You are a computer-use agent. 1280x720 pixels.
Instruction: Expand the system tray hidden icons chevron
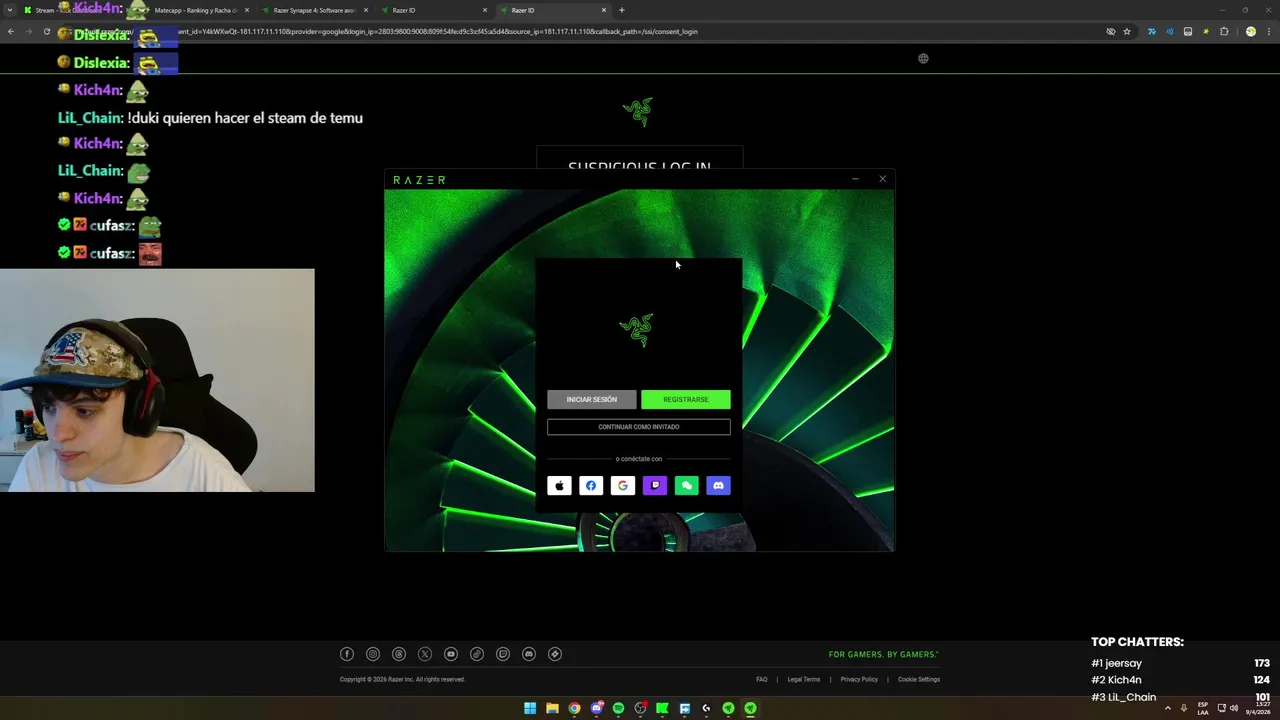click(x=1167, y=708)
